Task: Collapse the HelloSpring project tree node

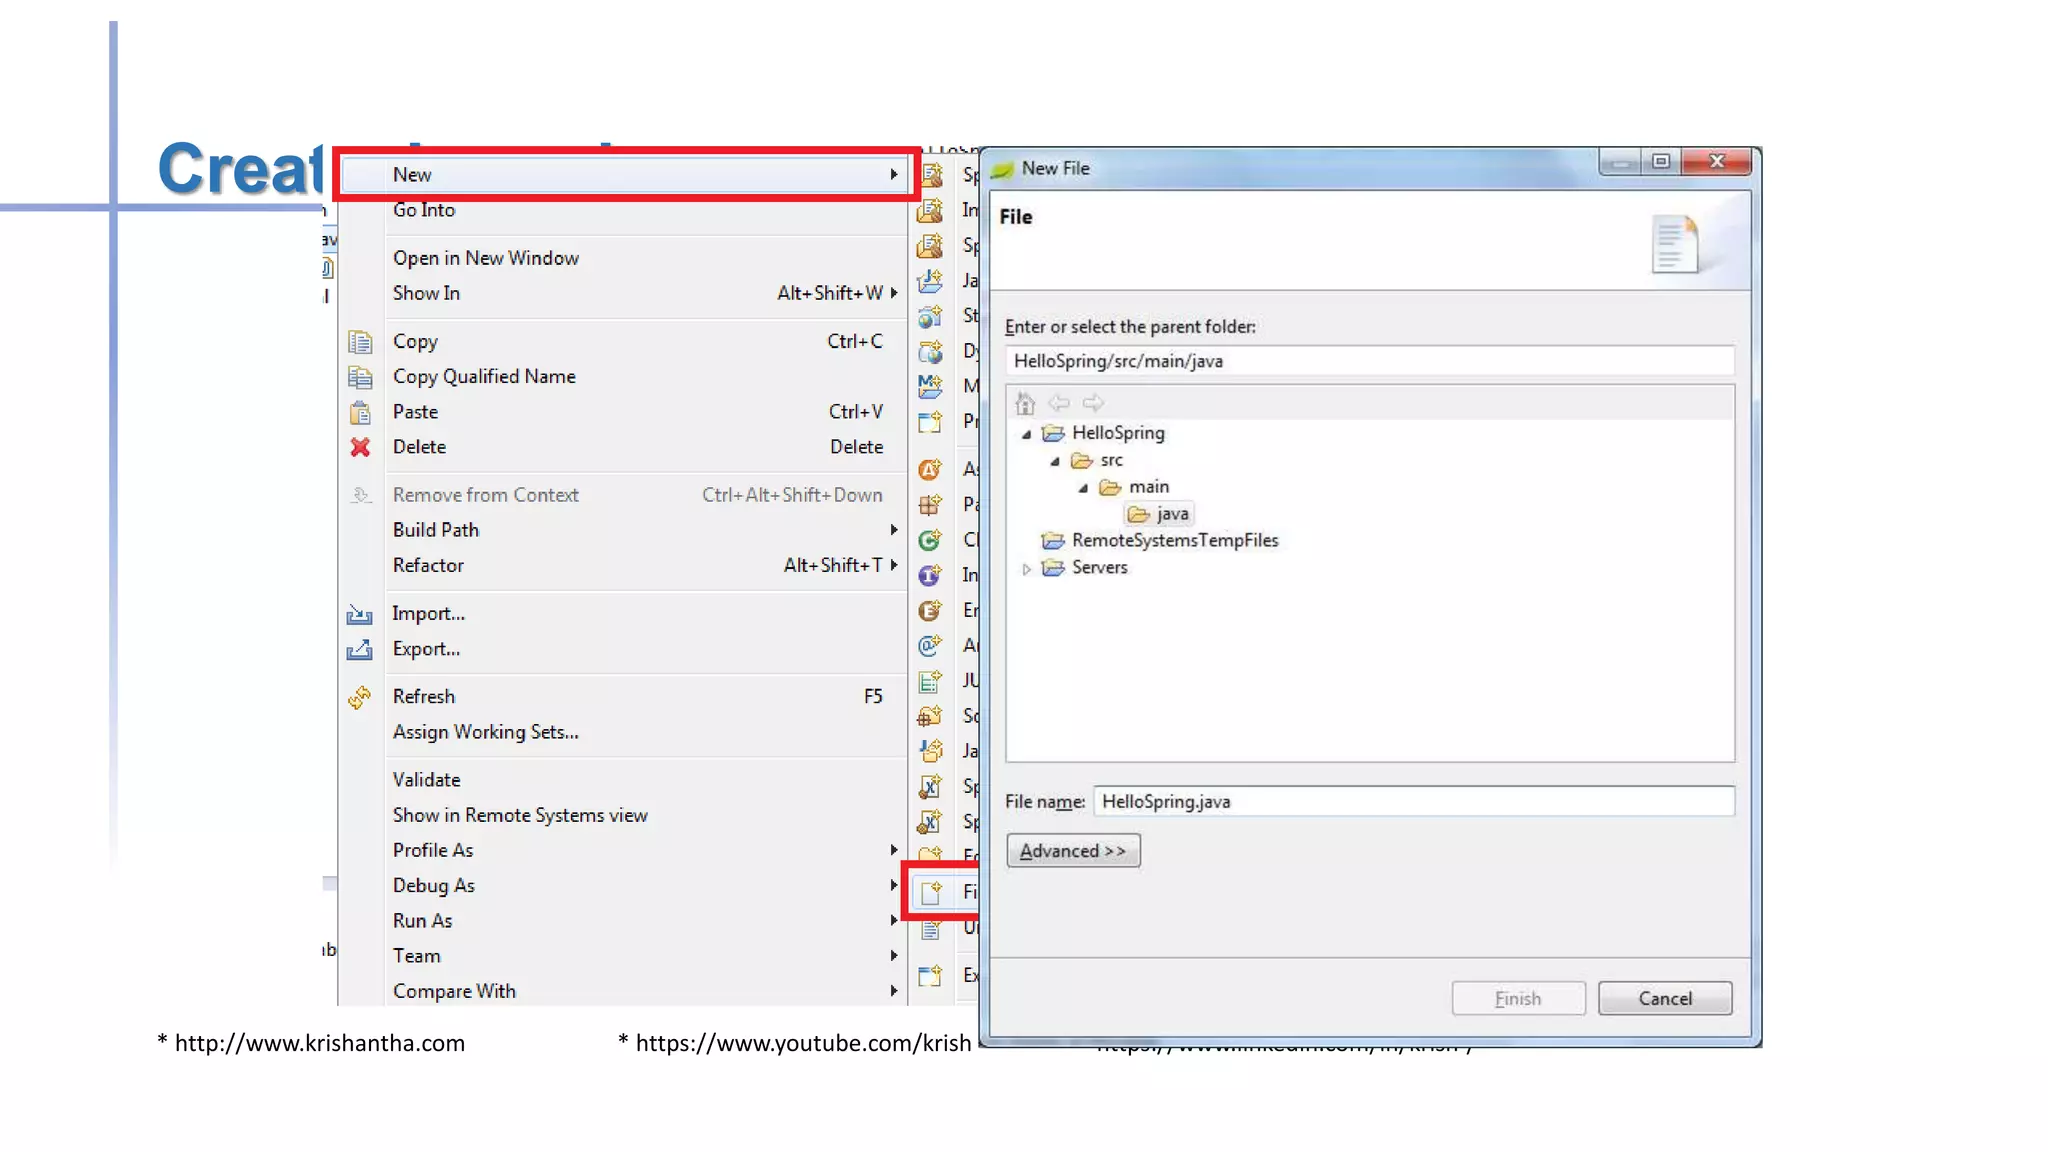Action: [1026, 434]
